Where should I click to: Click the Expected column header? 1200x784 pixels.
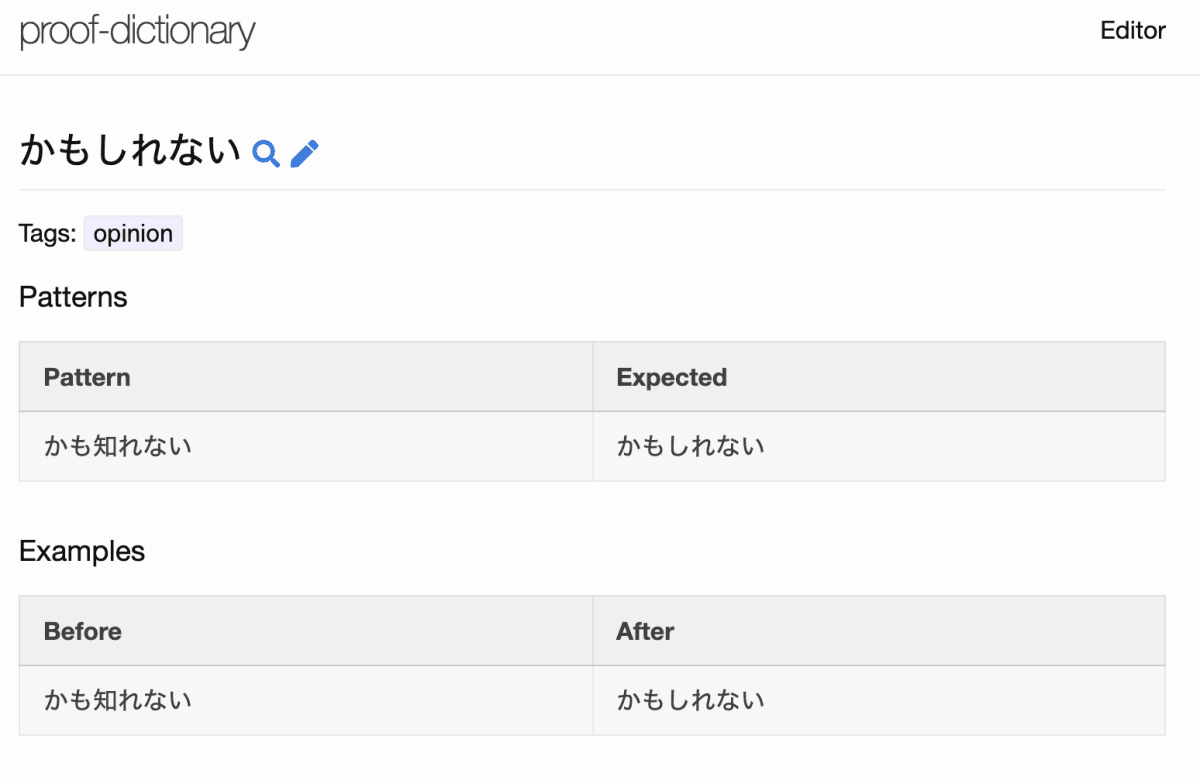[x=879, y=377]
